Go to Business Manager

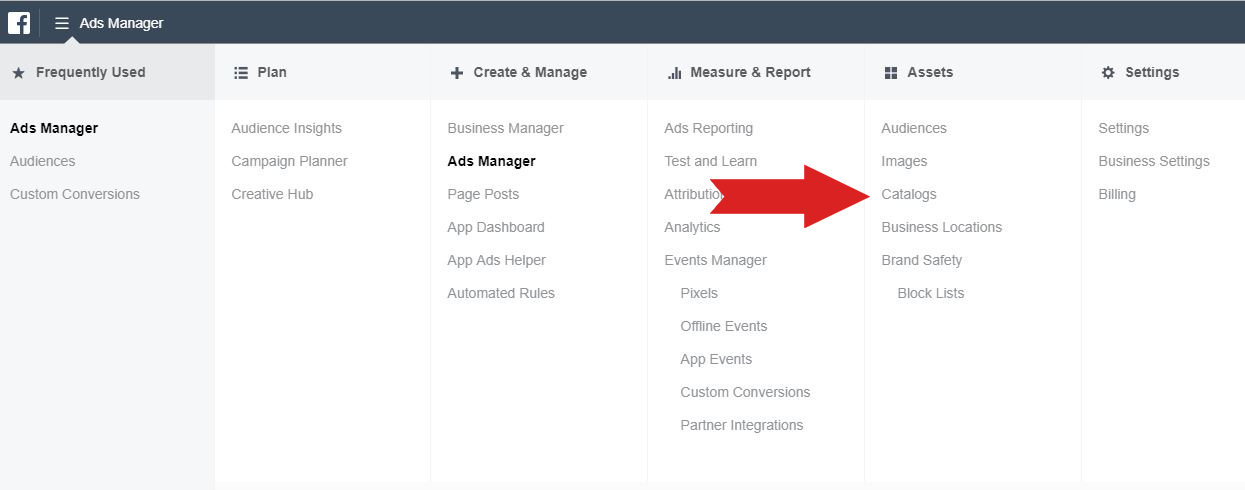click(x=506, y=128)
